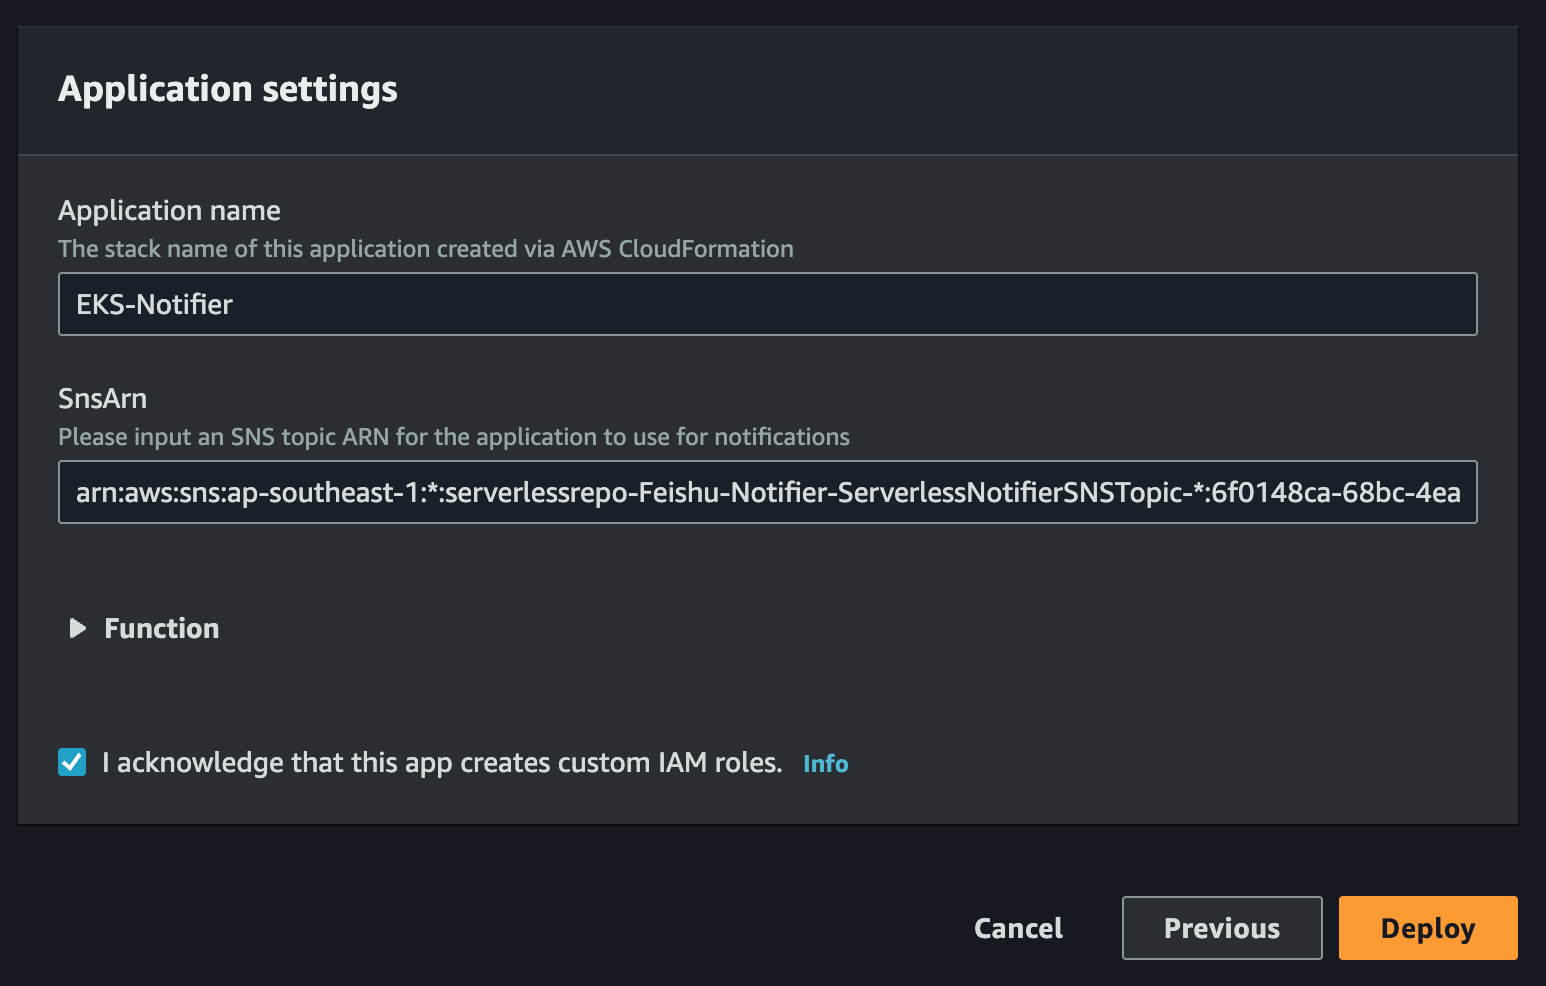Expand the Function section triangle

point(77,628)
